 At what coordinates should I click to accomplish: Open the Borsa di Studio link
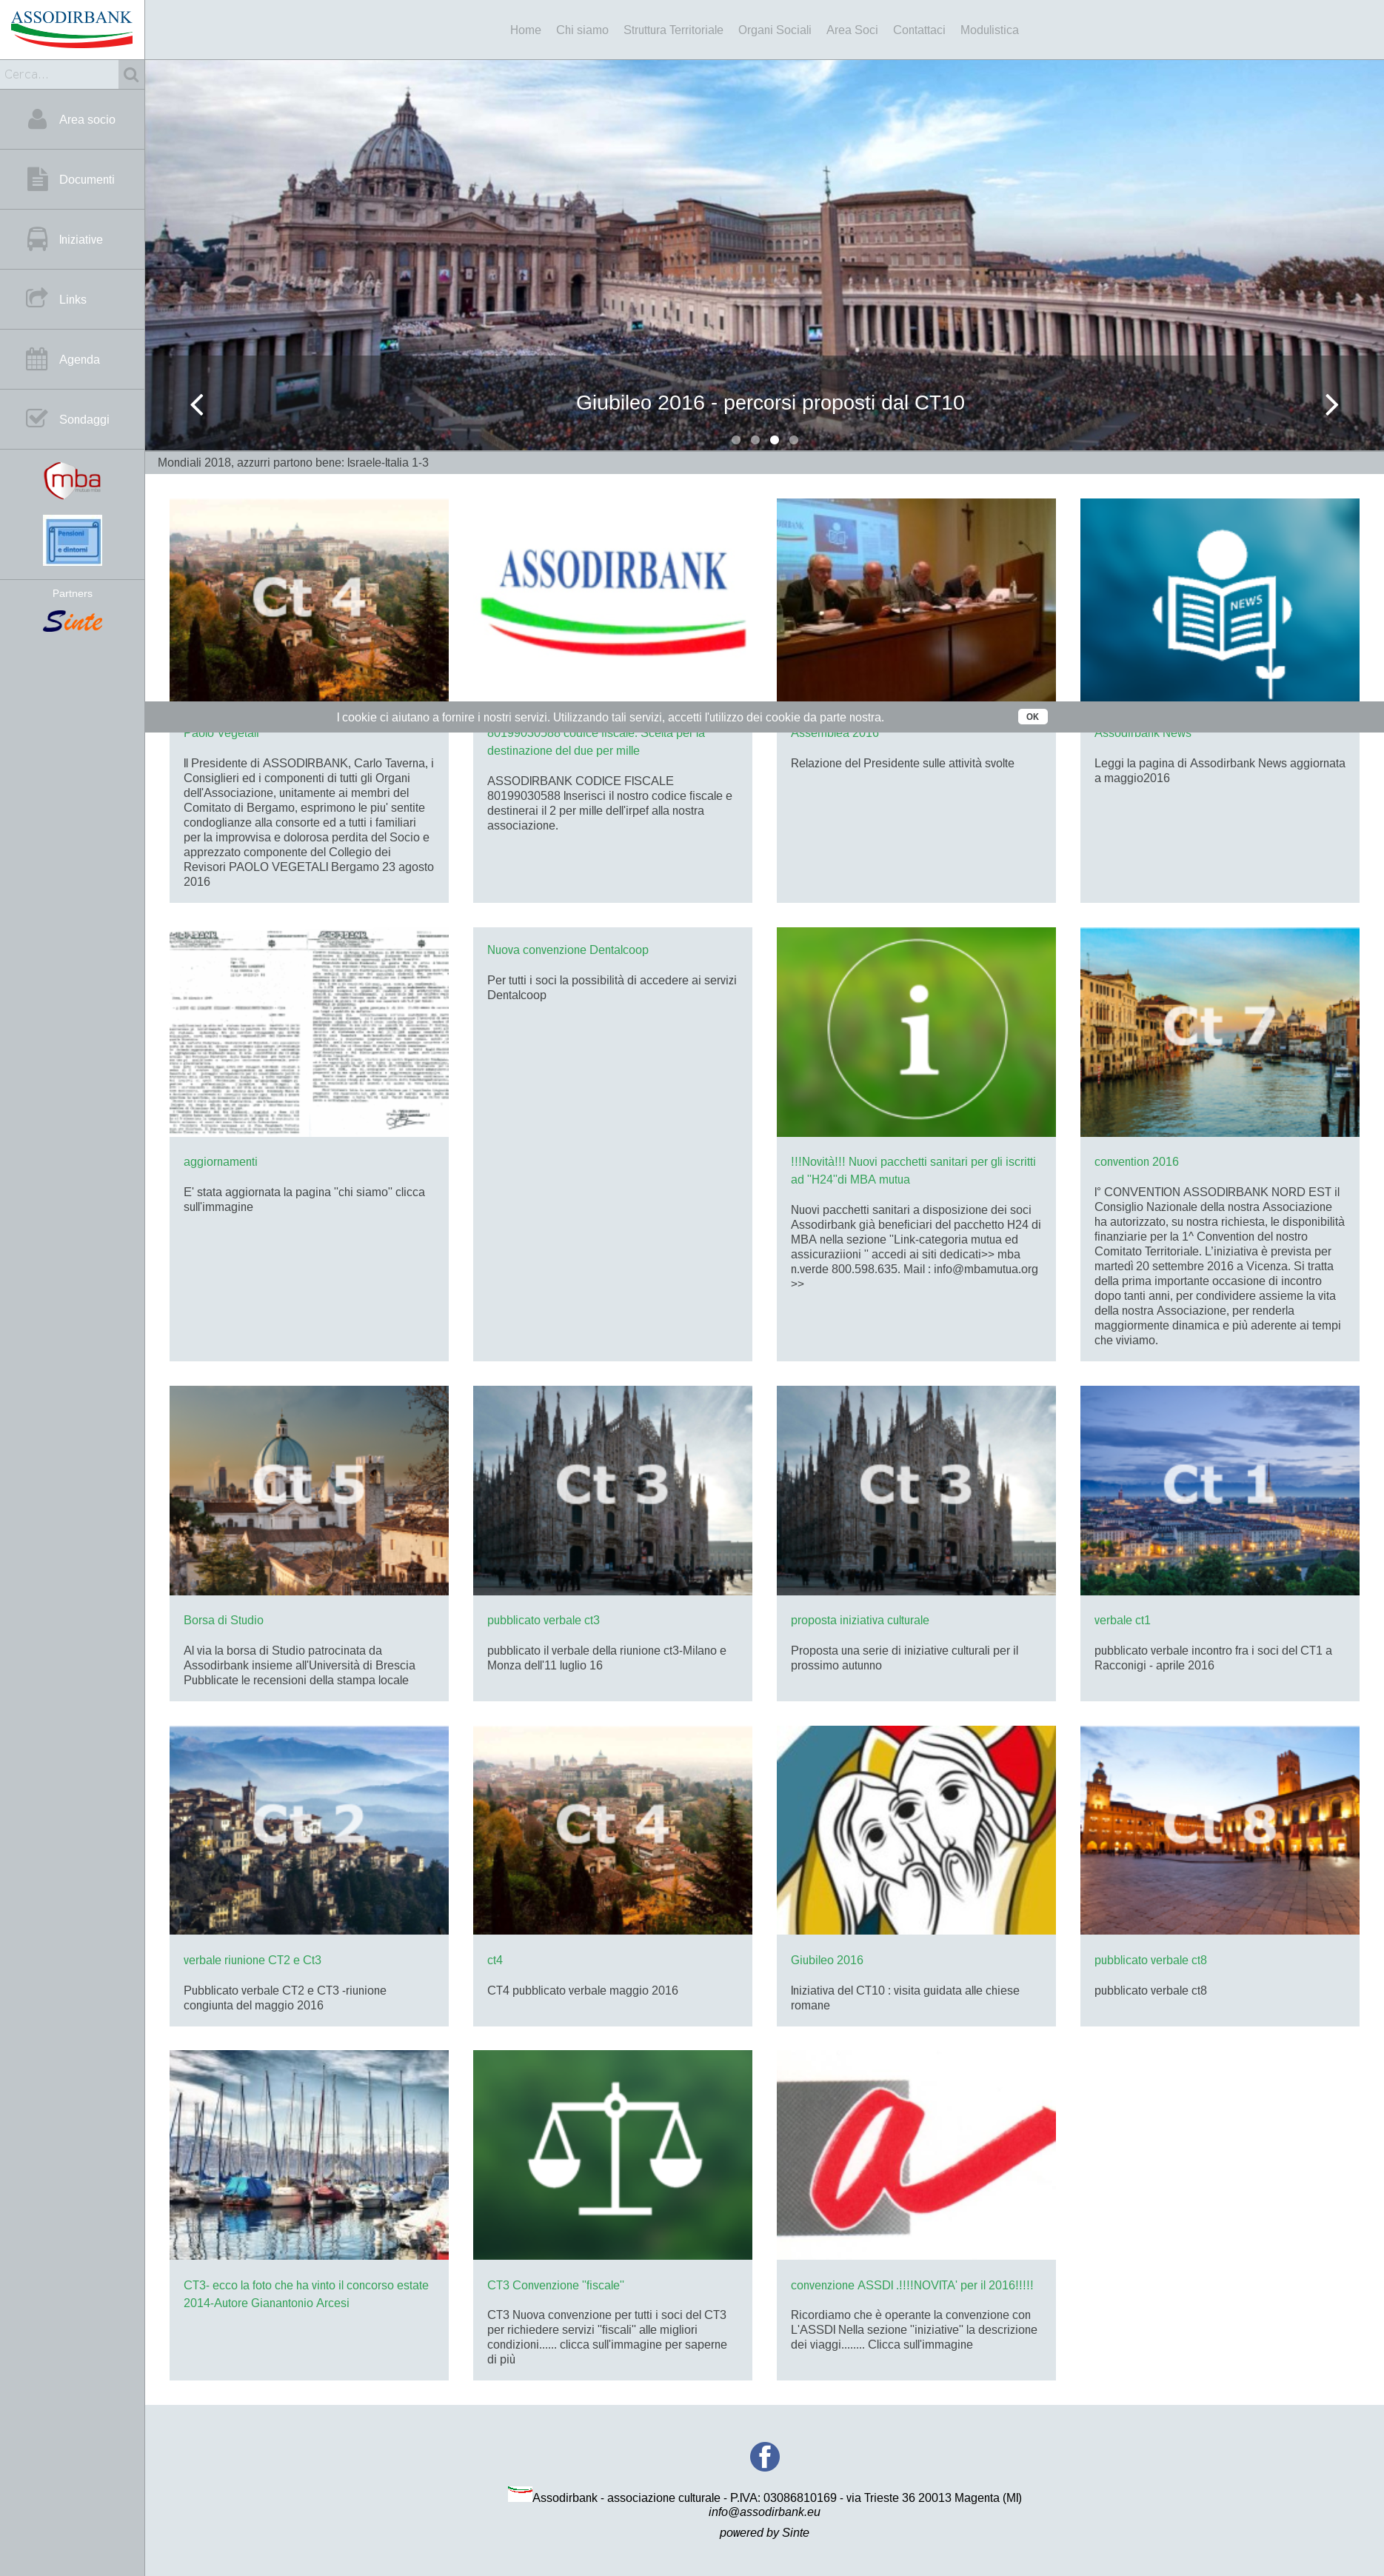(223, 1620)
